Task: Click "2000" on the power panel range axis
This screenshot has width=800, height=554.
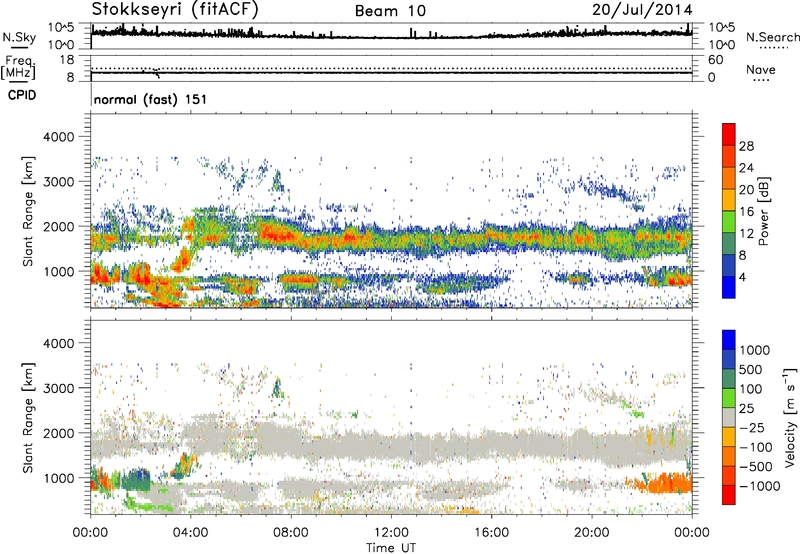Action: (59, 226)
